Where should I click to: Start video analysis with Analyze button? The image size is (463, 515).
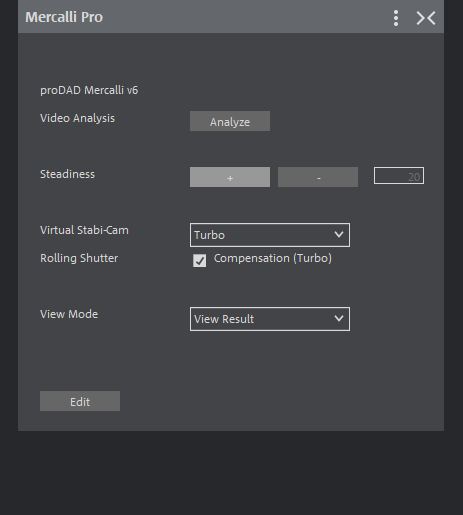pyautogui.click(x=230, y=121)
